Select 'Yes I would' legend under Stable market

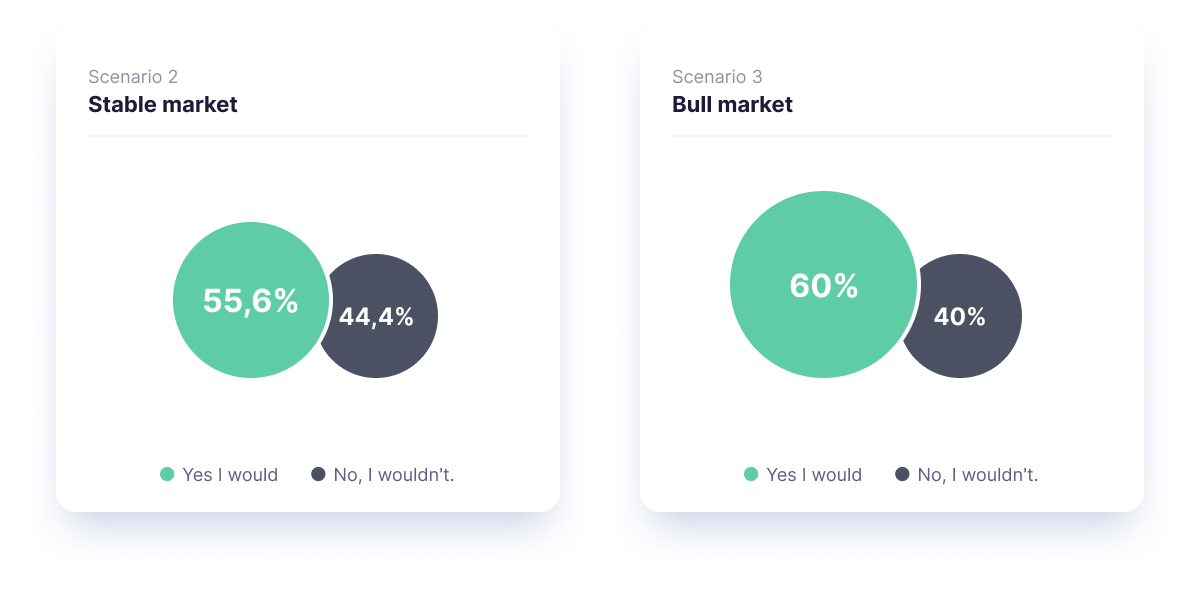click(230, 475)
